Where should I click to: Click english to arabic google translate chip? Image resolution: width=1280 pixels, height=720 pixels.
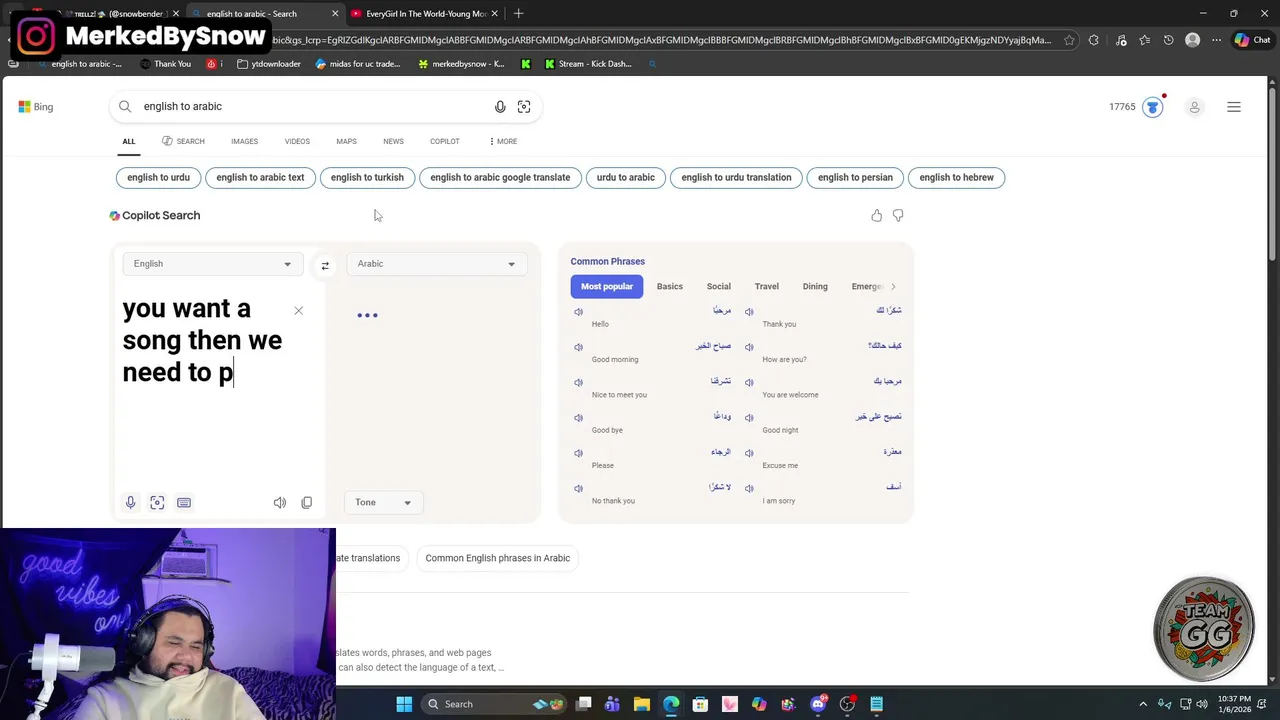tap(500, 177)
